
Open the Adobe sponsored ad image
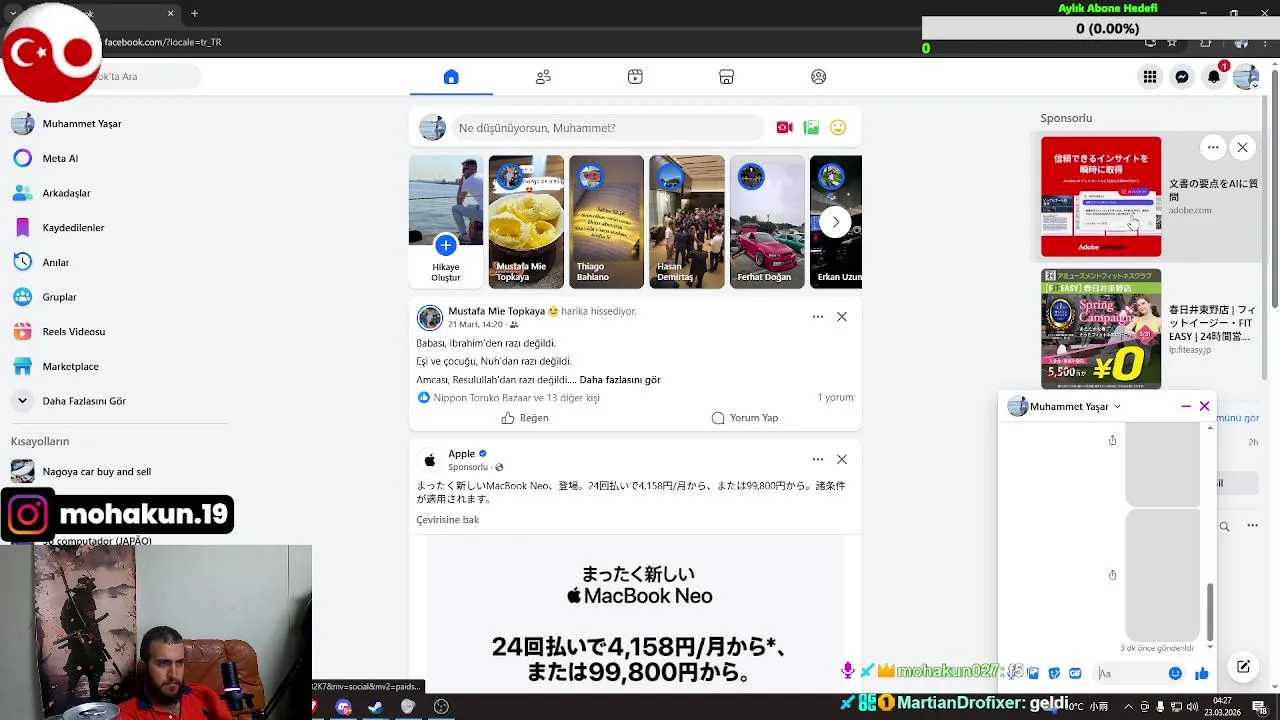click(x=1101, y=197)
